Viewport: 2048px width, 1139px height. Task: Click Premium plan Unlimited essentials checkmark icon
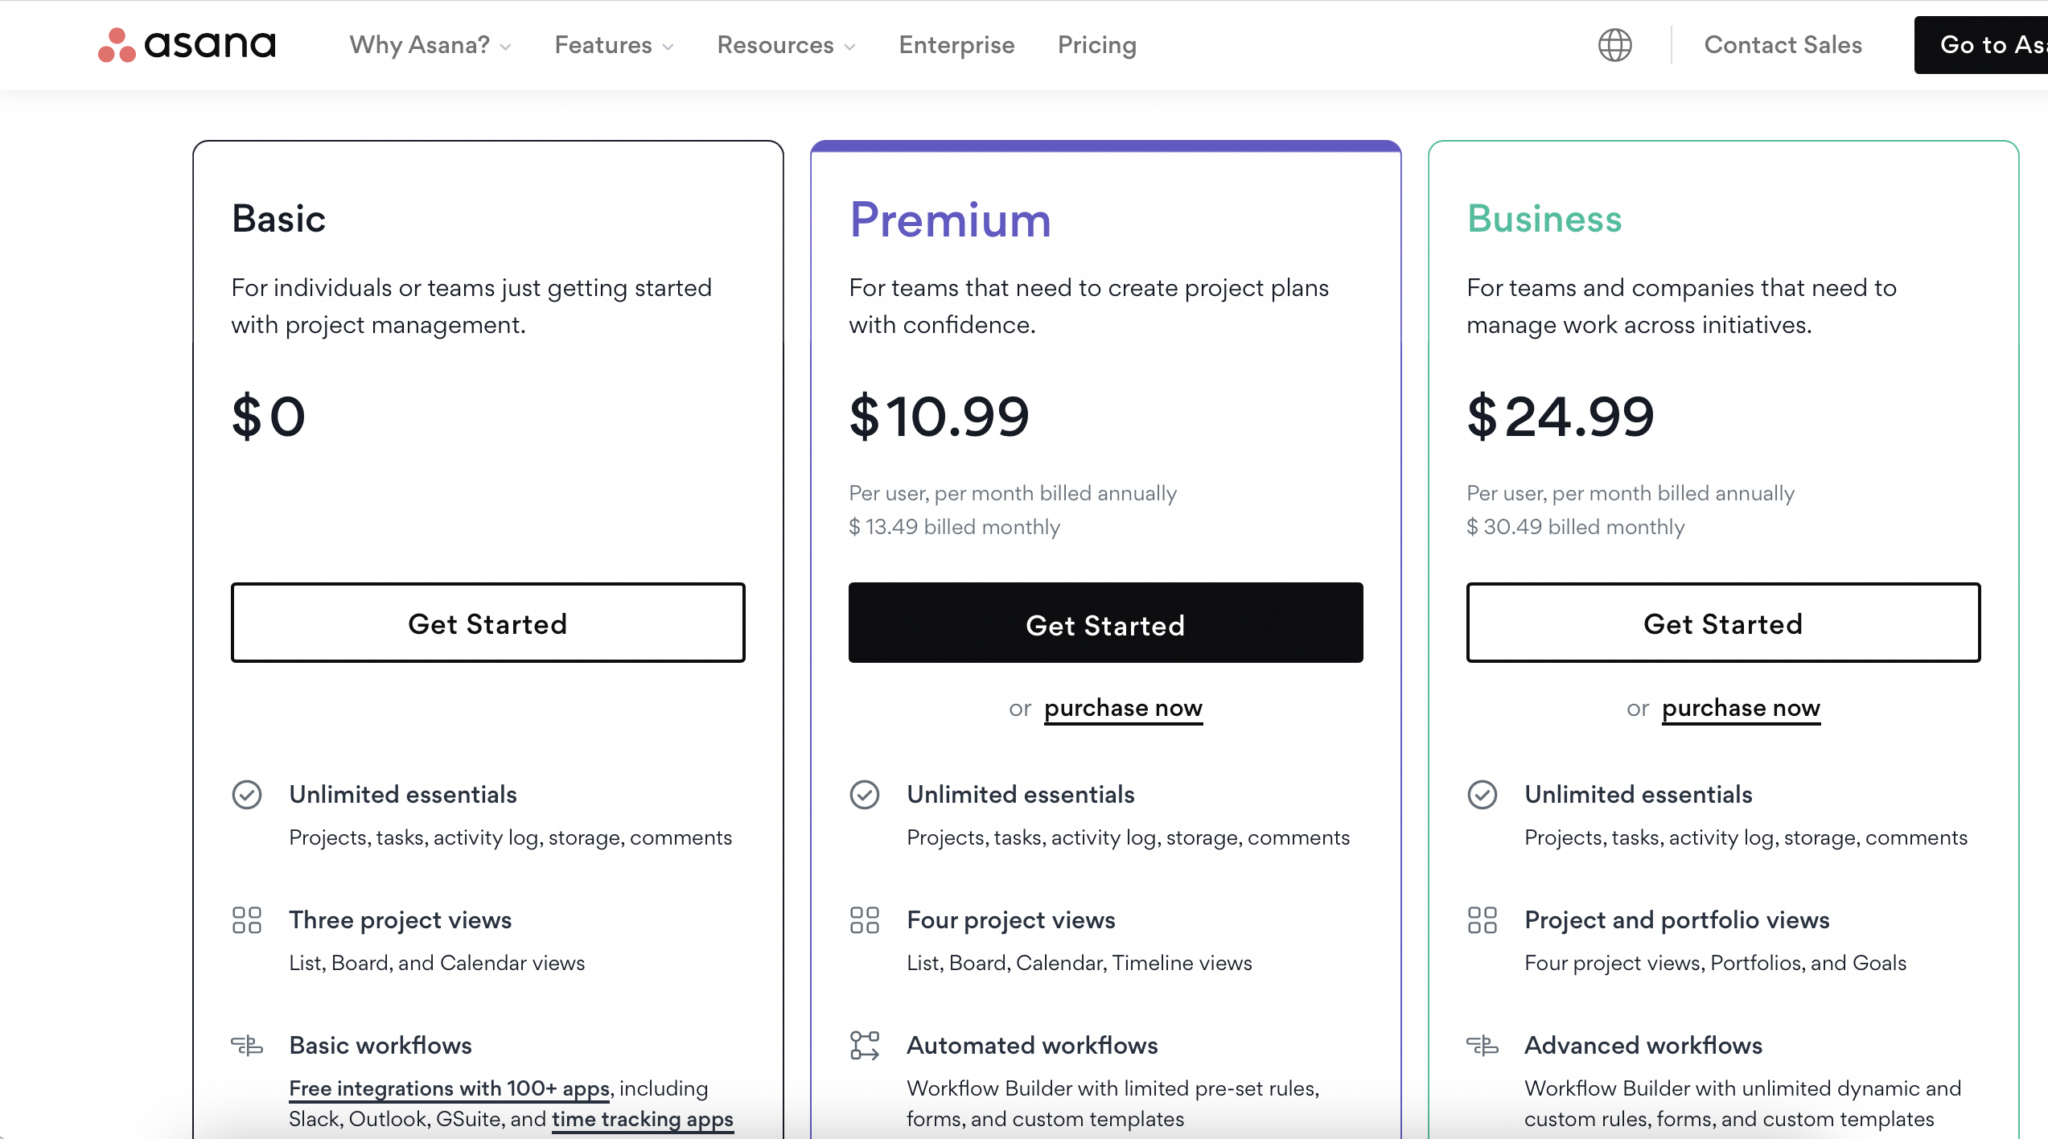pyautogui.click(x=865, y=795)
